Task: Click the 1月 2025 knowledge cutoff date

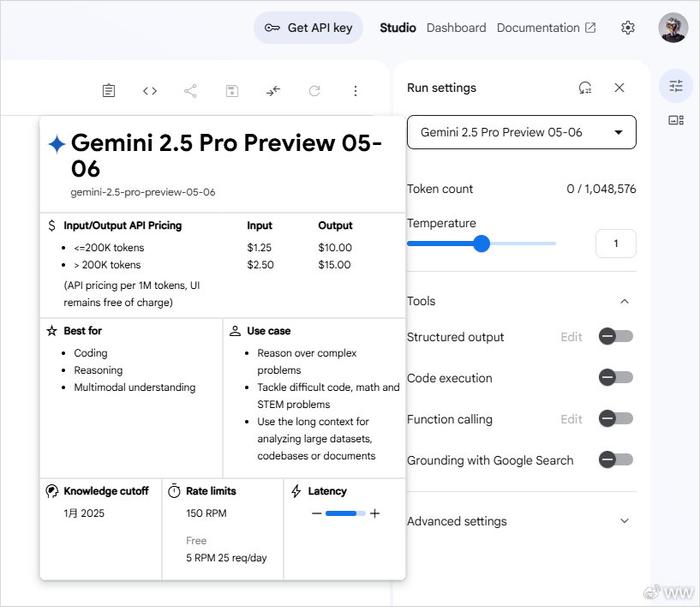Action: click(x=84, y=513)
